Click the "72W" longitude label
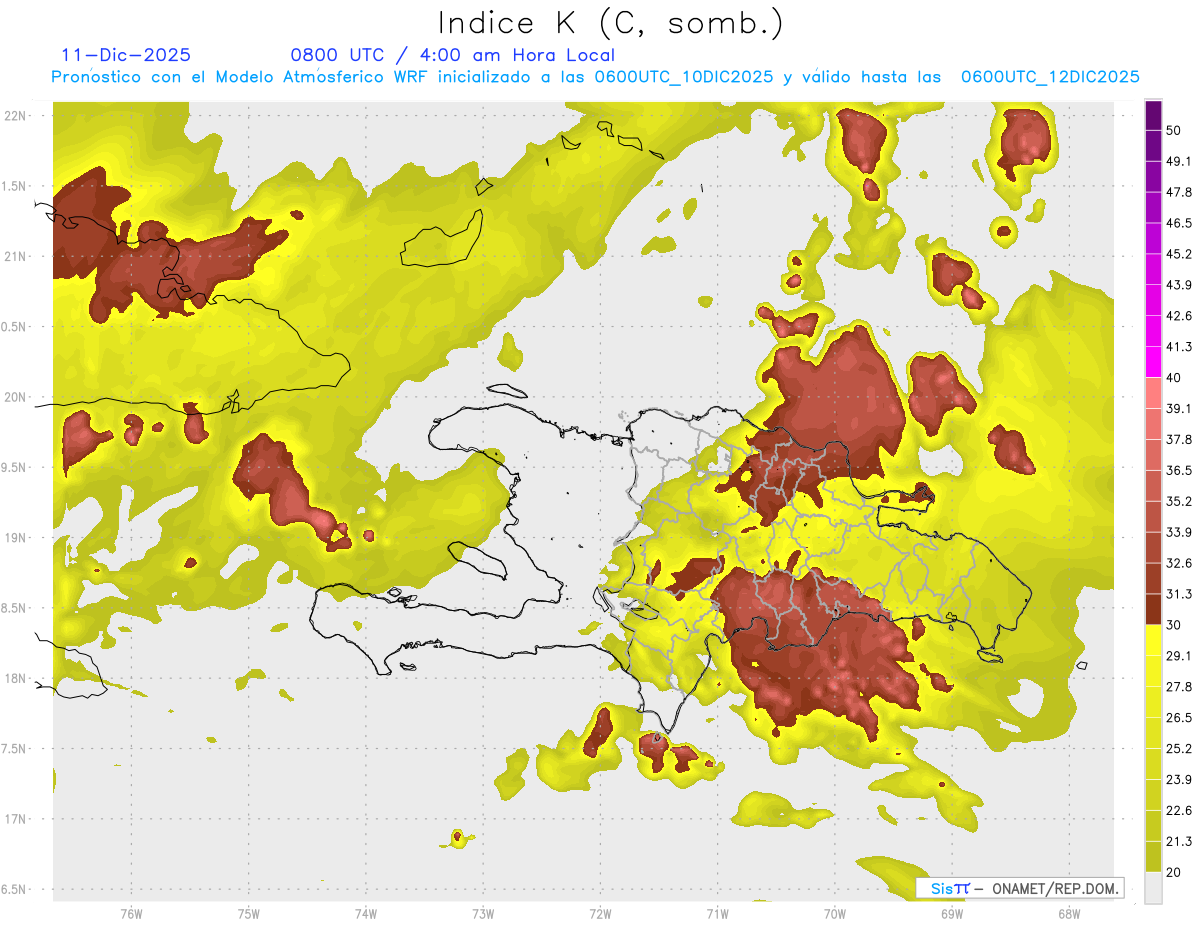The height and width of the screenshot is (927, 1200). click(x=600, y=914)
